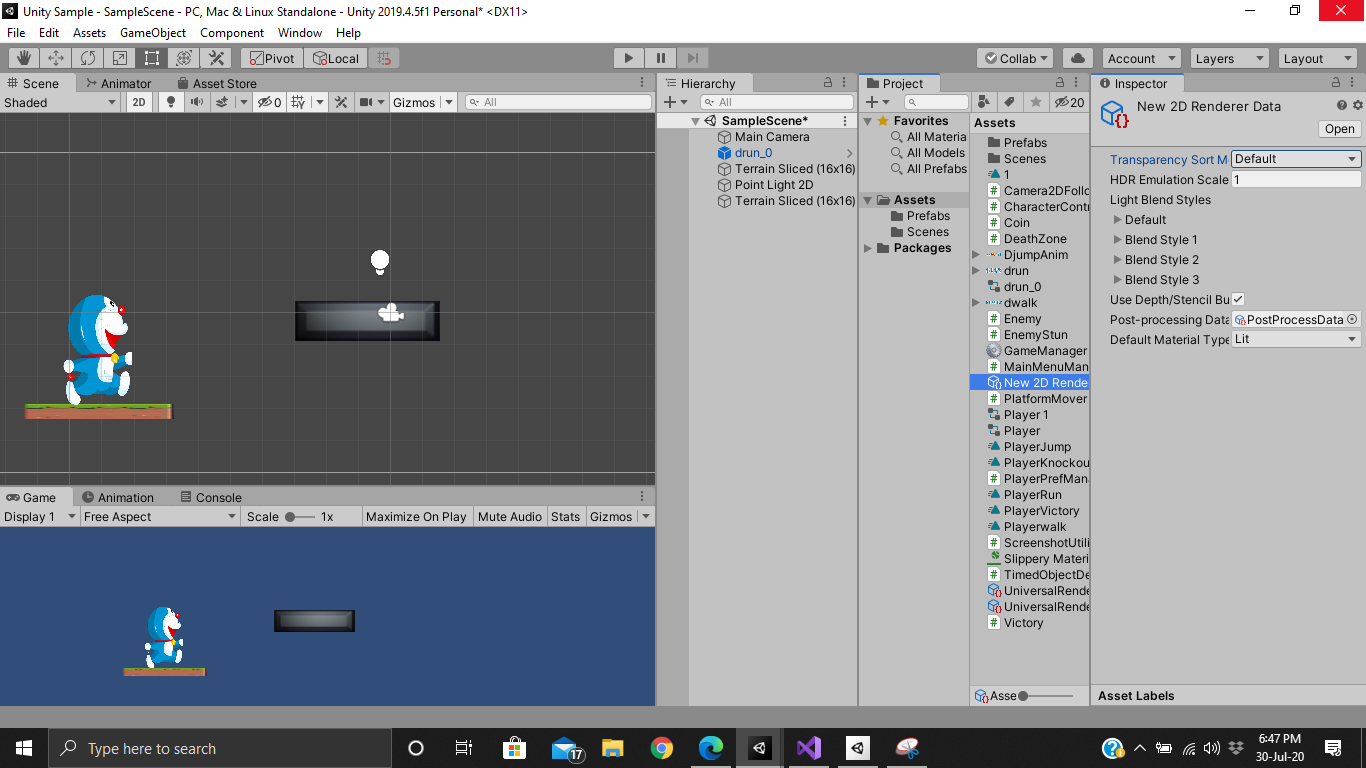Expand the dwalk asset
The image size is (1366, 768).
(976, 303)
